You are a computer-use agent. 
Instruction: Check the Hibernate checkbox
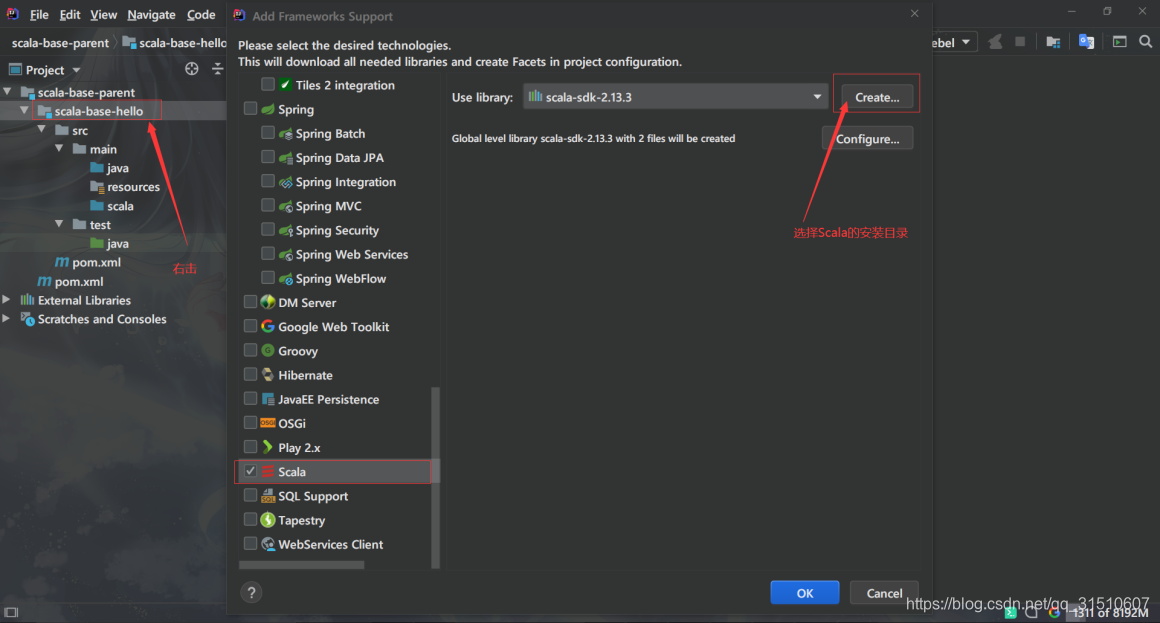(x=251, y=374)
